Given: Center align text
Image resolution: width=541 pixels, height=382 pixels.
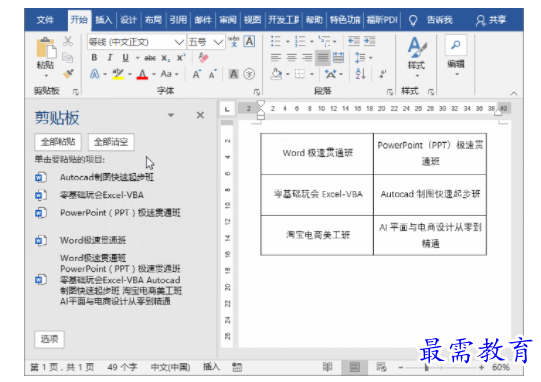Looking at the screenshot, I should click(292, 57).
